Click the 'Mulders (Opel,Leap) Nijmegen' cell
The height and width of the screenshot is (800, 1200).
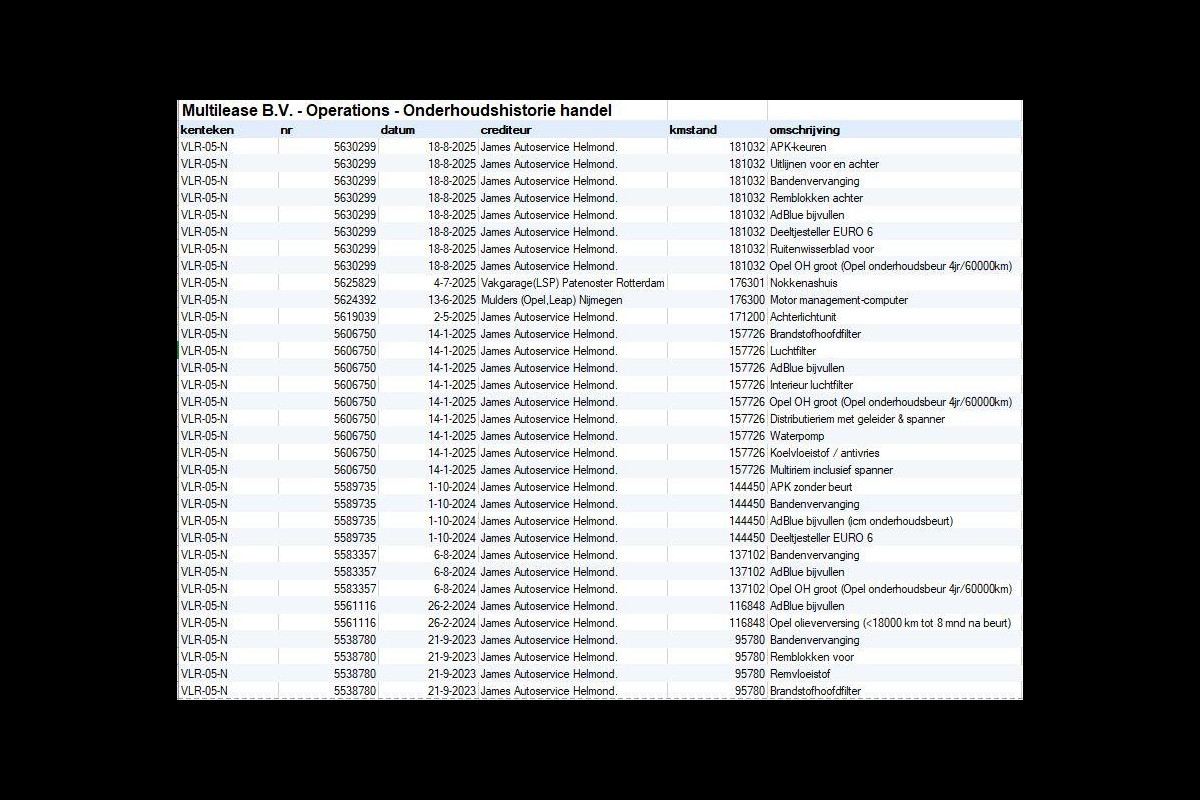pos(551,300)
